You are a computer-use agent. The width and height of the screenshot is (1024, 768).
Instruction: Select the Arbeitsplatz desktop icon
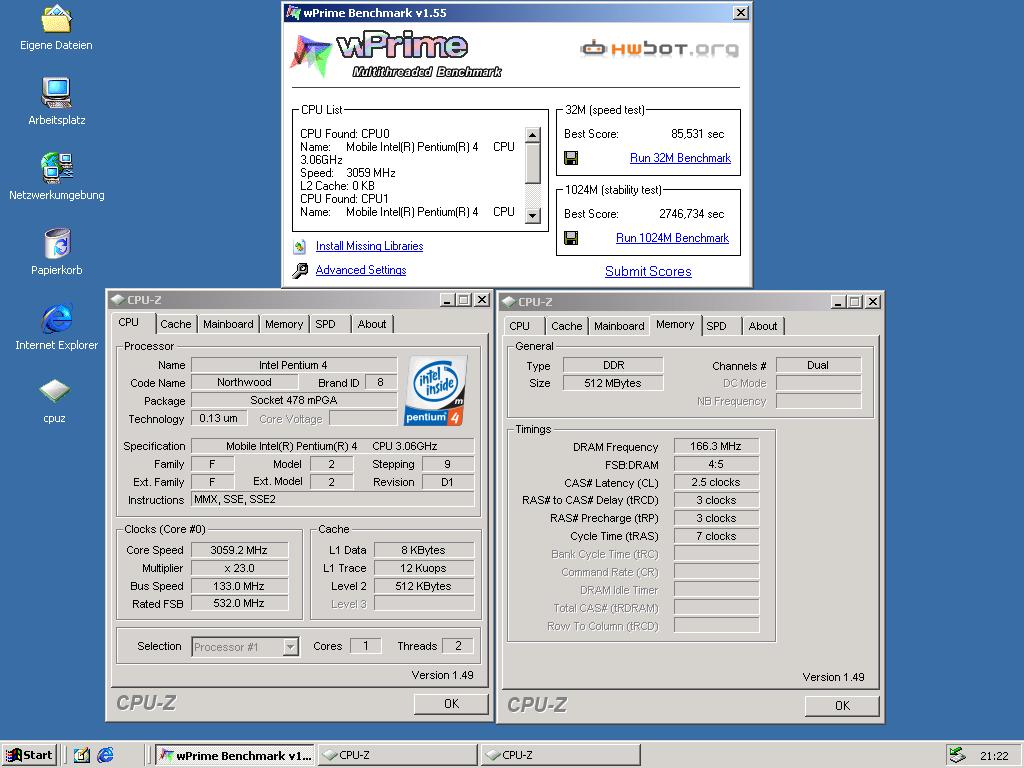(x=56, y=92)
